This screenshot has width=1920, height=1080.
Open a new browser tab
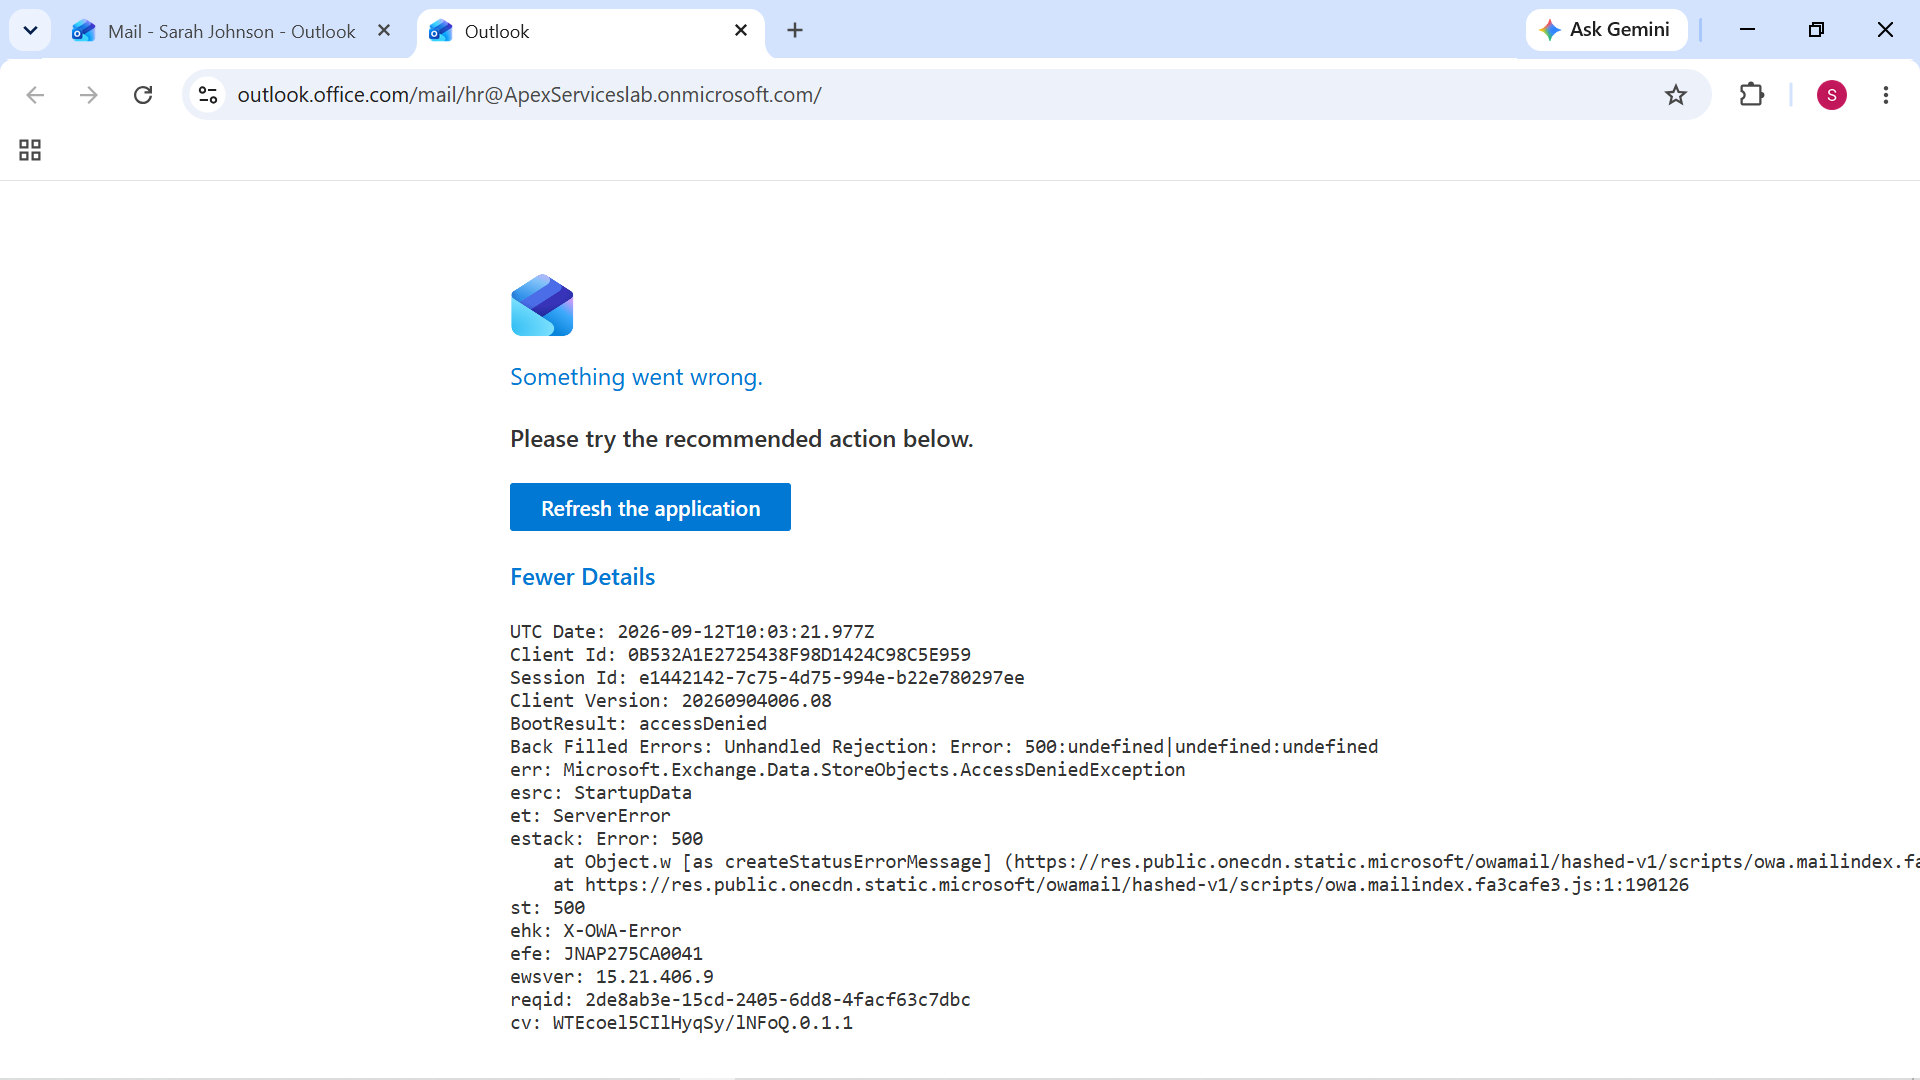coord(795,31)
